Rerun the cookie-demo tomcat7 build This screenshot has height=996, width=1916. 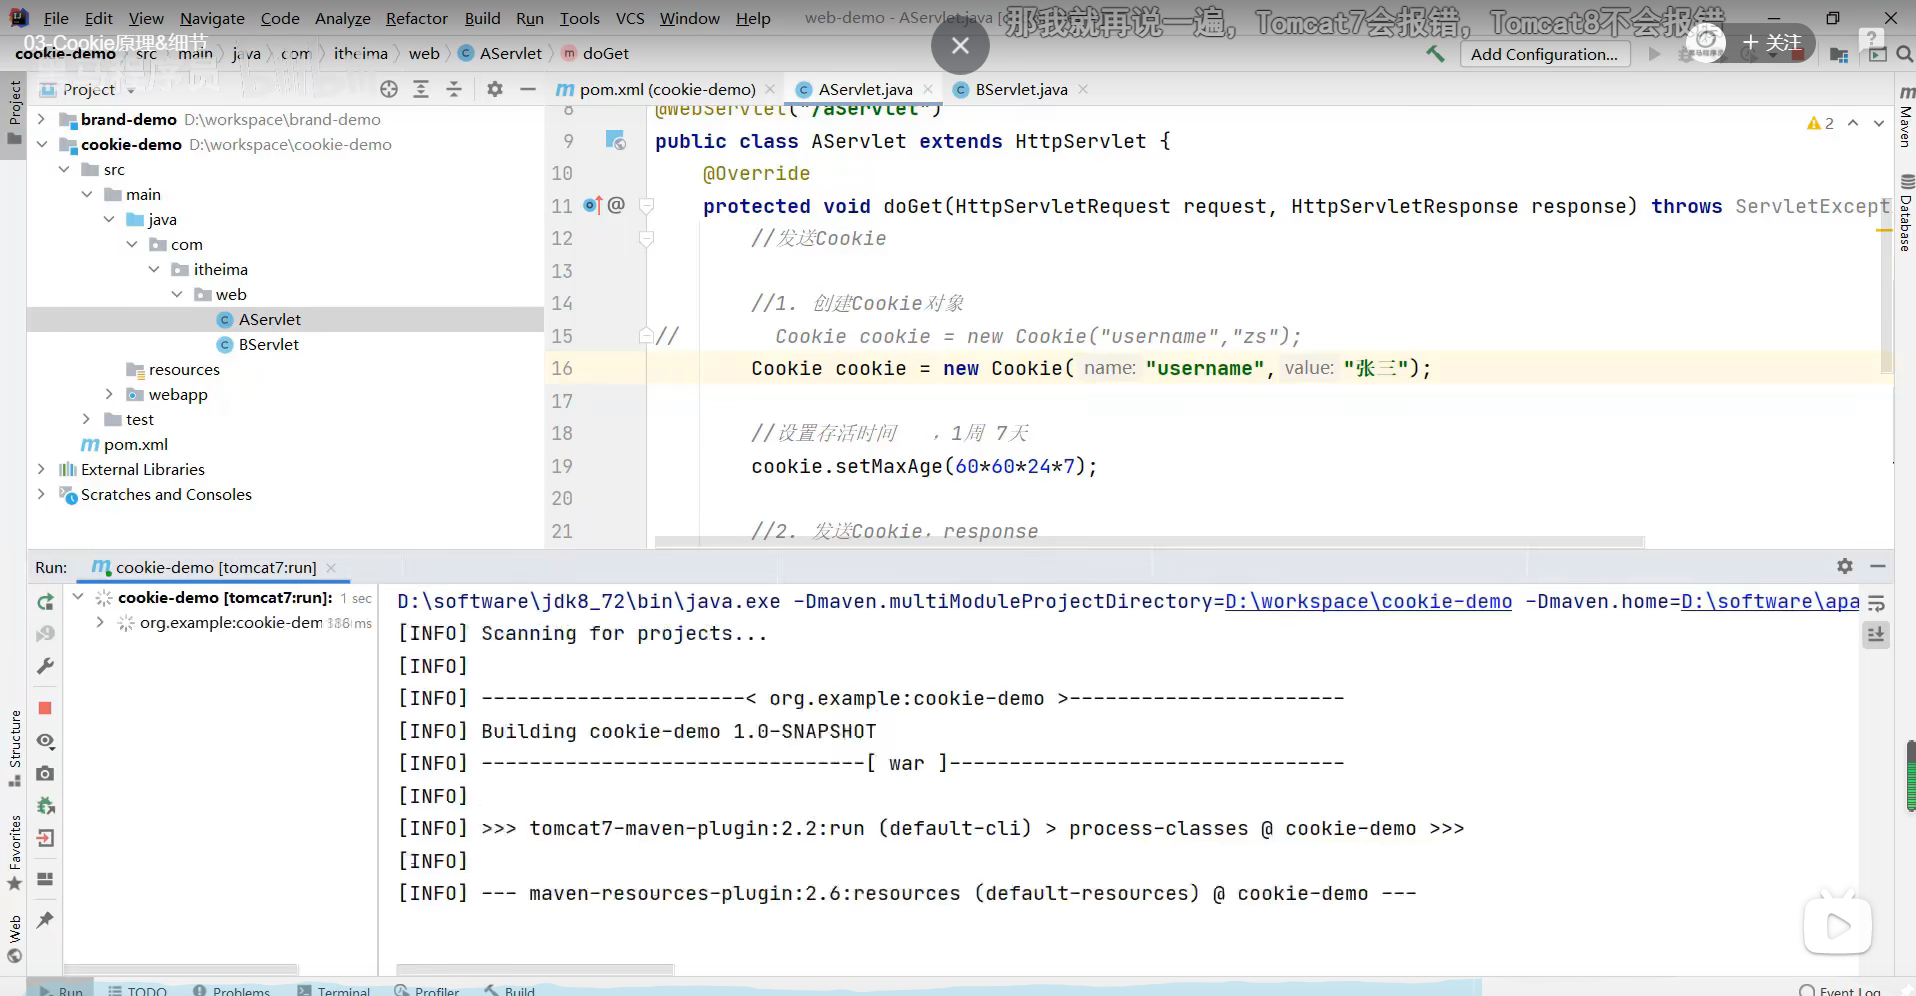[45, 602]
